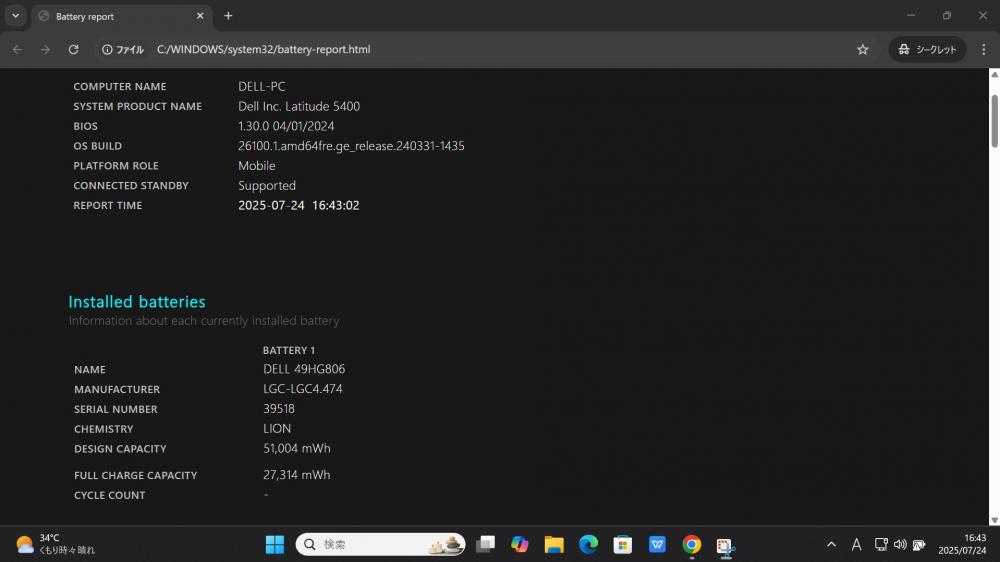Launch Copilot from the taskbar
Screen dimensions: 1000x562
(520, 544)
